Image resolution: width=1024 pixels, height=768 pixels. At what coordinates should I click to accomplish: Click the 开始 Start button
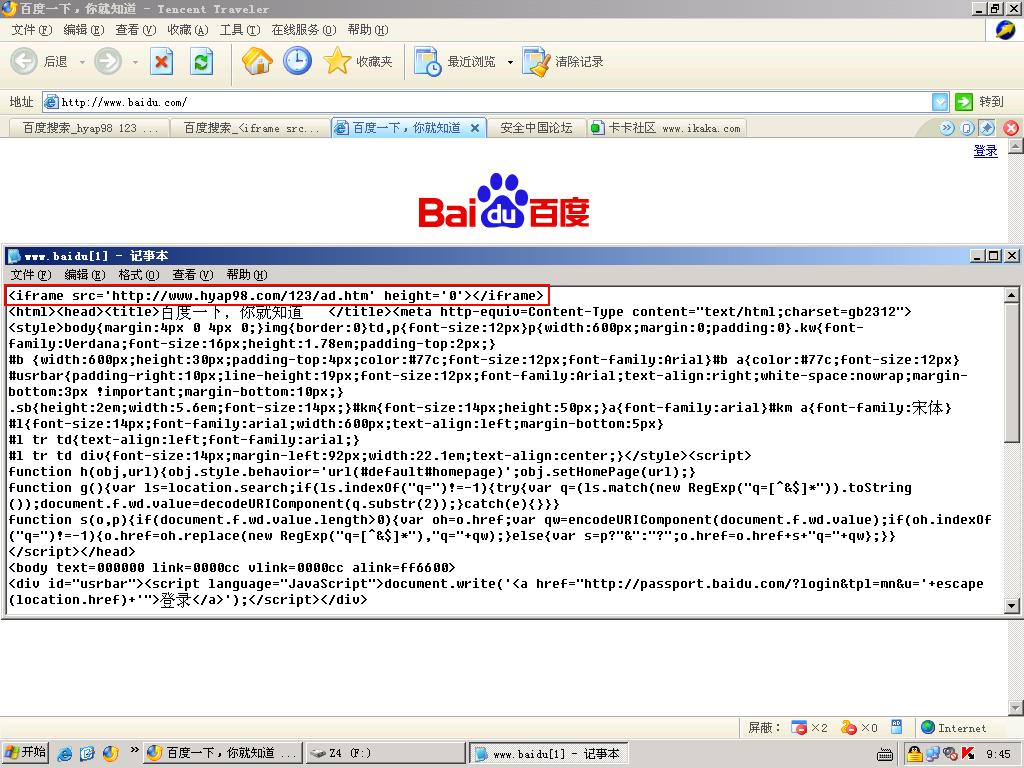pyautogui.click(x=25, y=753)
